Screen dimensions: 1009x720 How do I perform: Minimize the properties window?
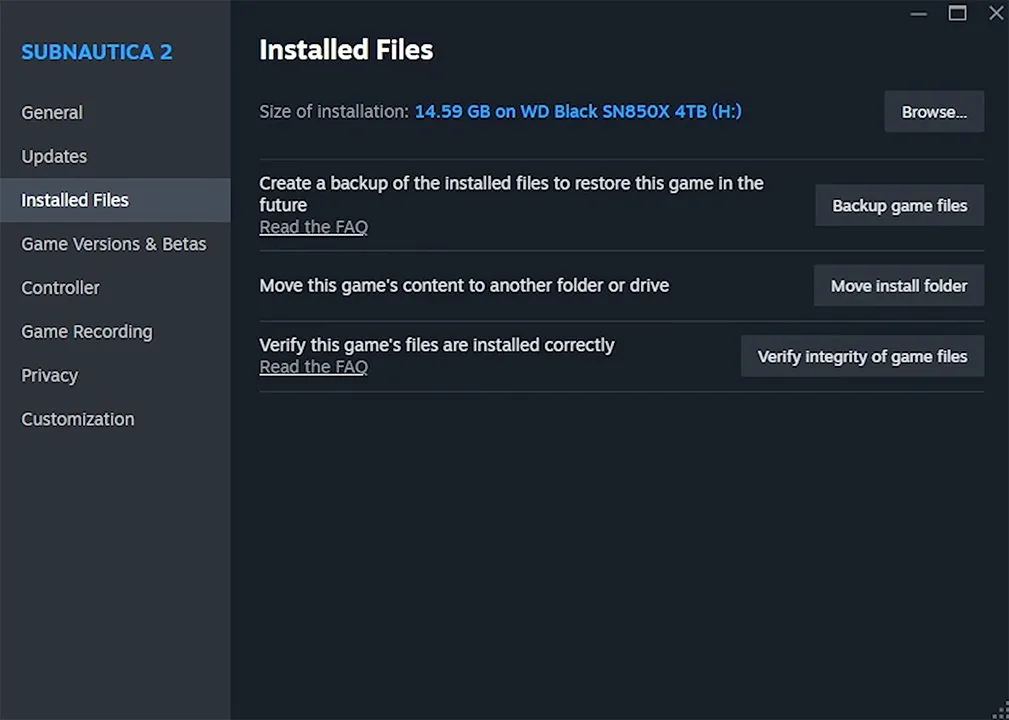coord(919,14)
